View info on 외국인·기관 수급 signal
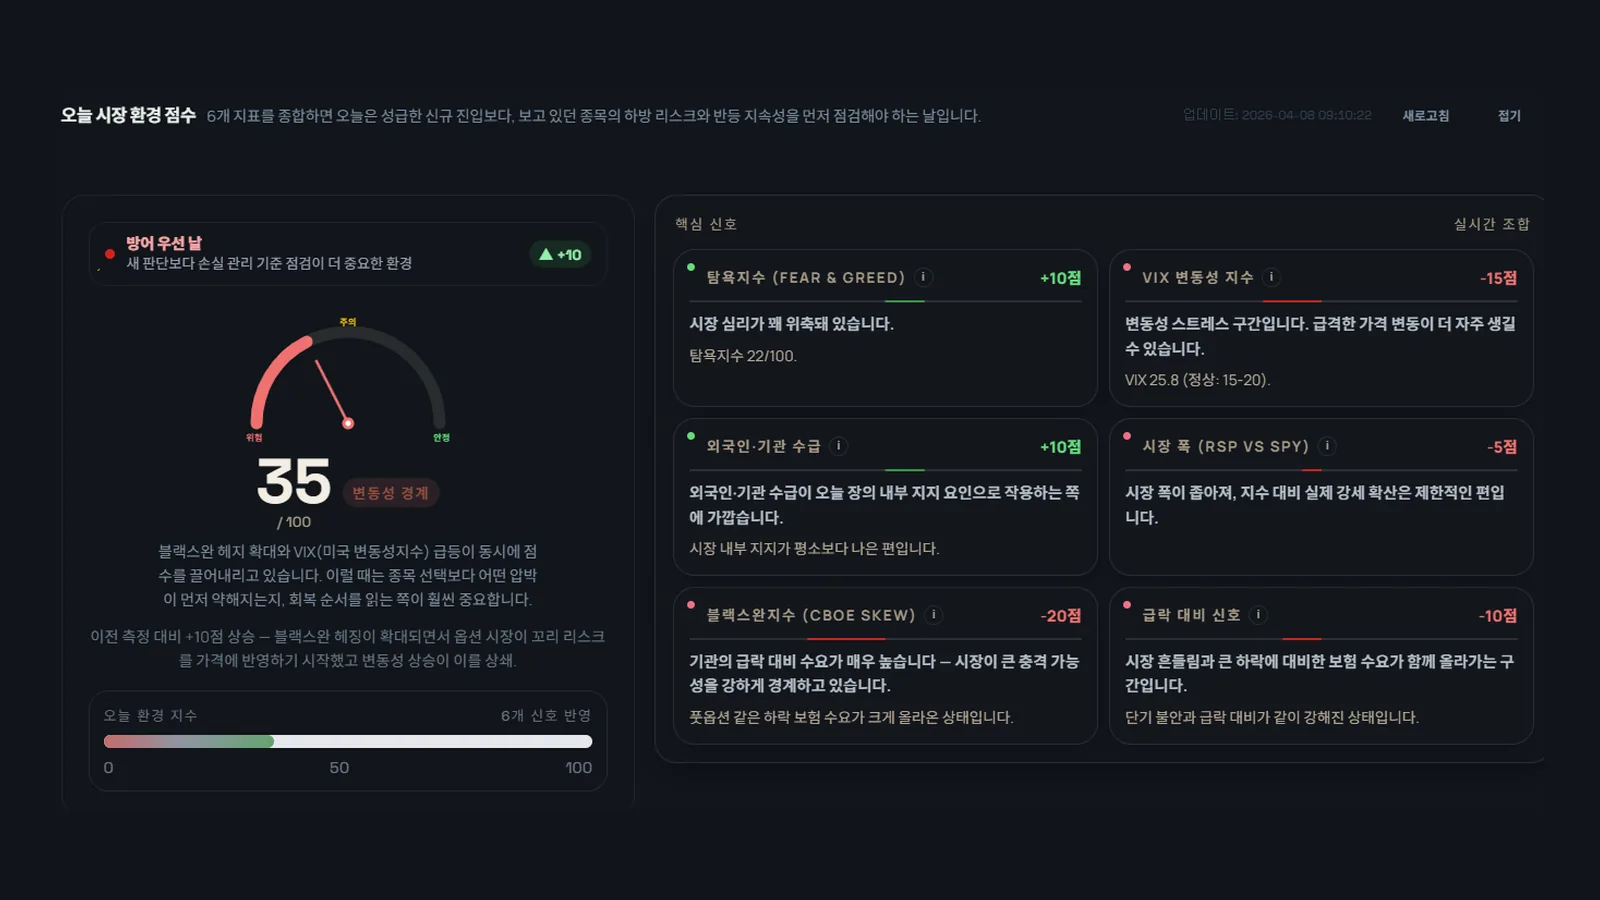 pos(838,447)
